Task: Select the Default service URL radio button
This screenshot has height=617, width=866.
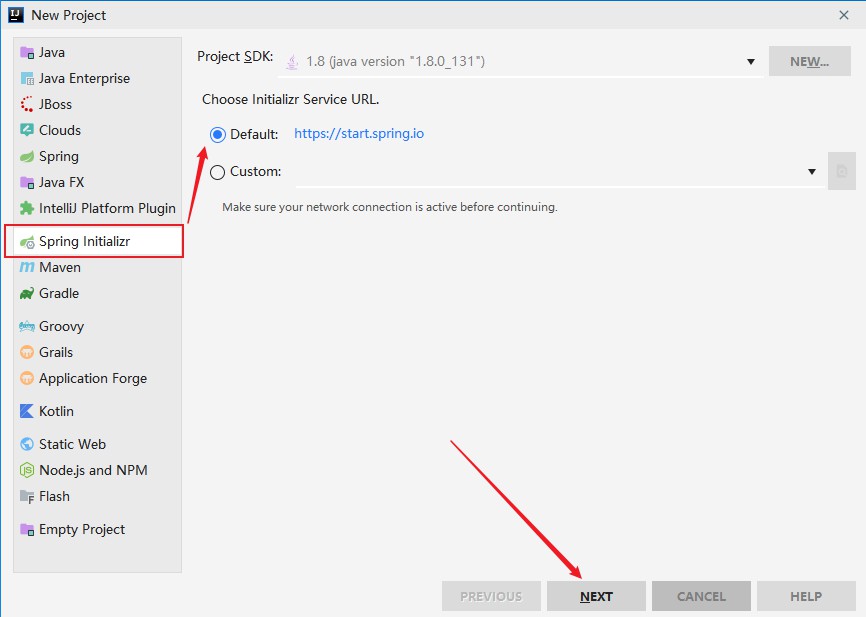Action: (x=218, y=134)
